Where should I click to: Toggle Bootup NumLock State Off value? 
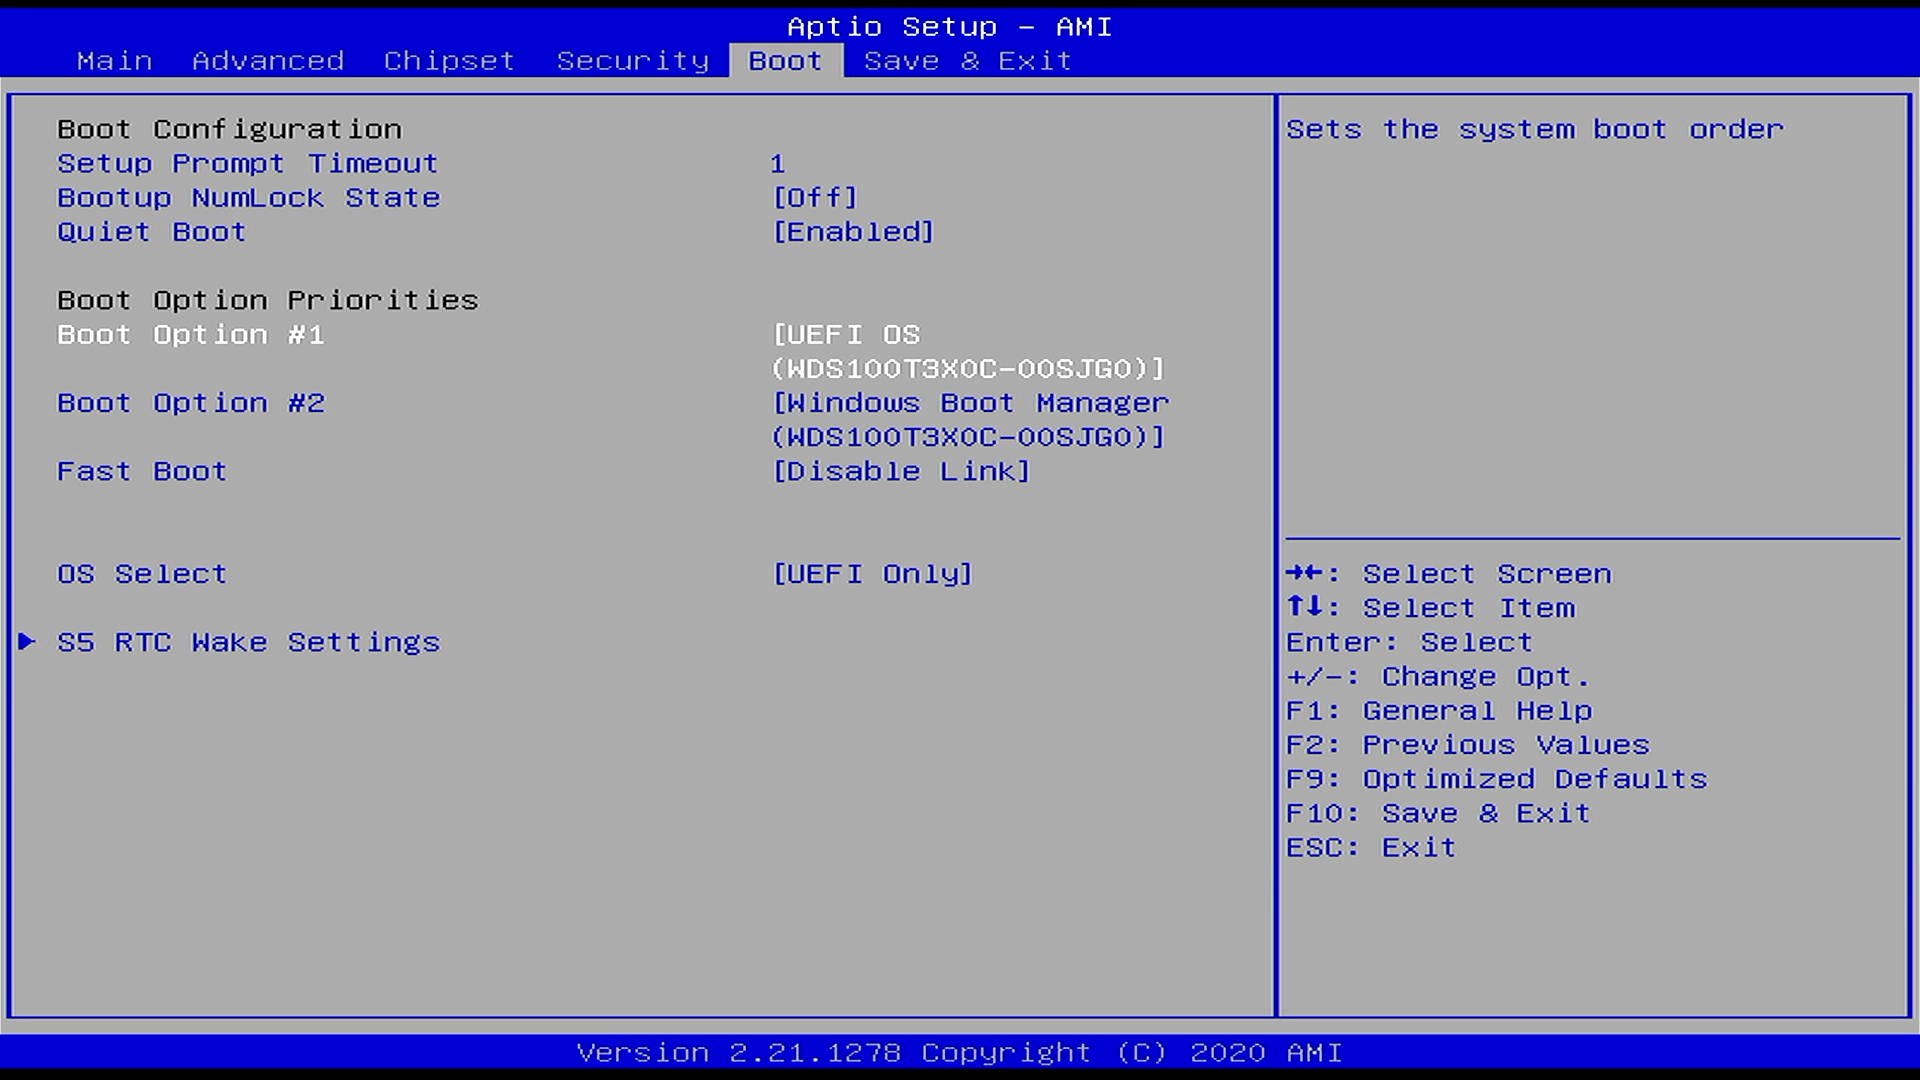point(815,198)
